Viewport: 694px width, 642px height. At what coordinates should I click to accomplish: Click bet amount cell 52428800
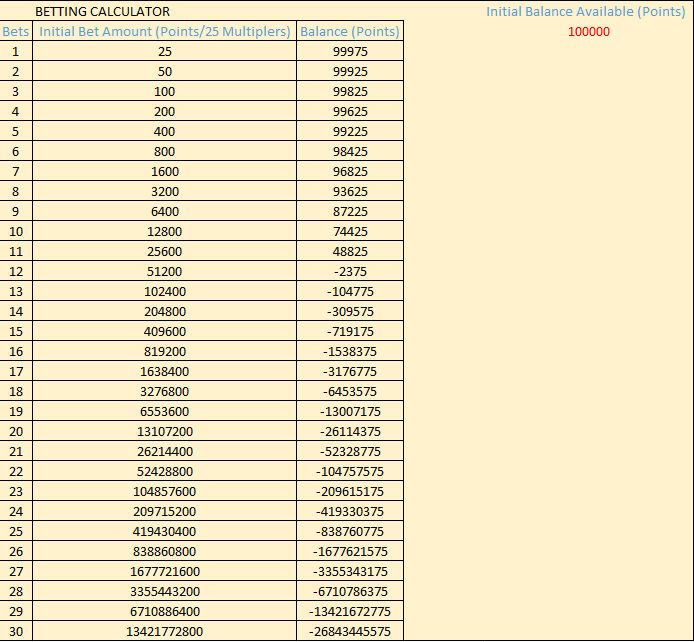tap(165, 471)
